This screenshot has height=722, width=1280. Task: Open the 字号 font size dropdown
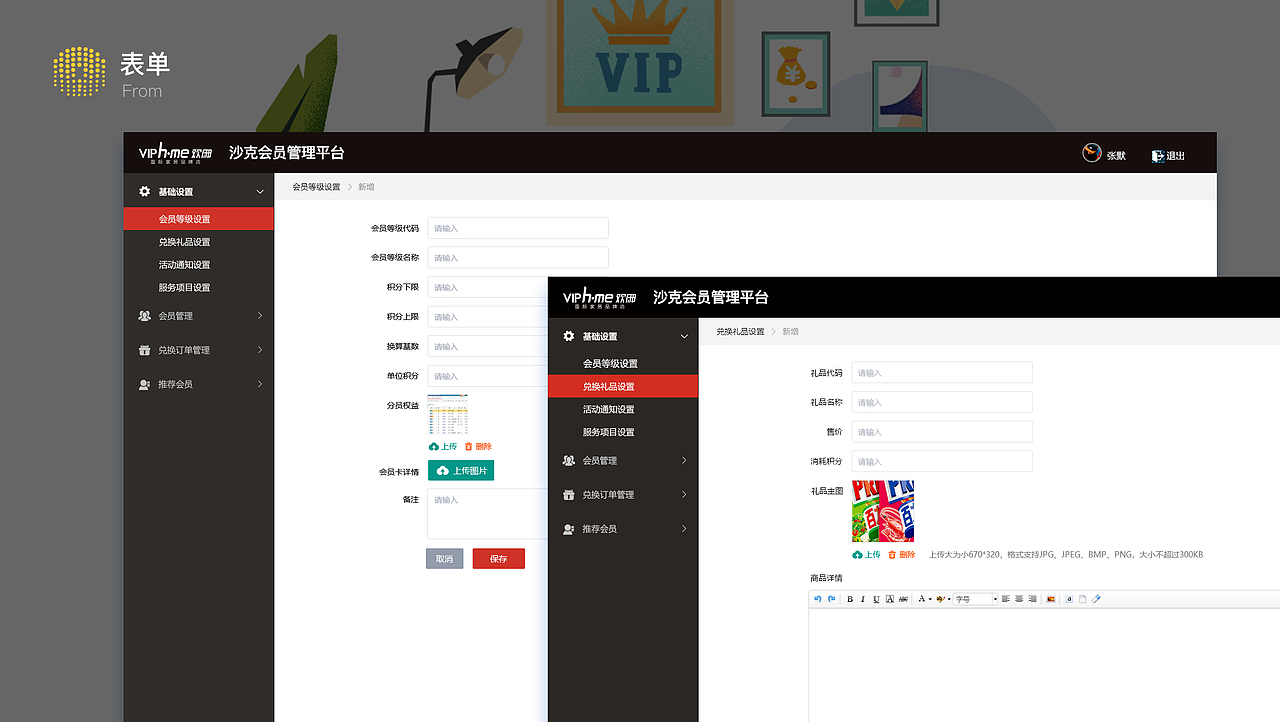[976, 599]
